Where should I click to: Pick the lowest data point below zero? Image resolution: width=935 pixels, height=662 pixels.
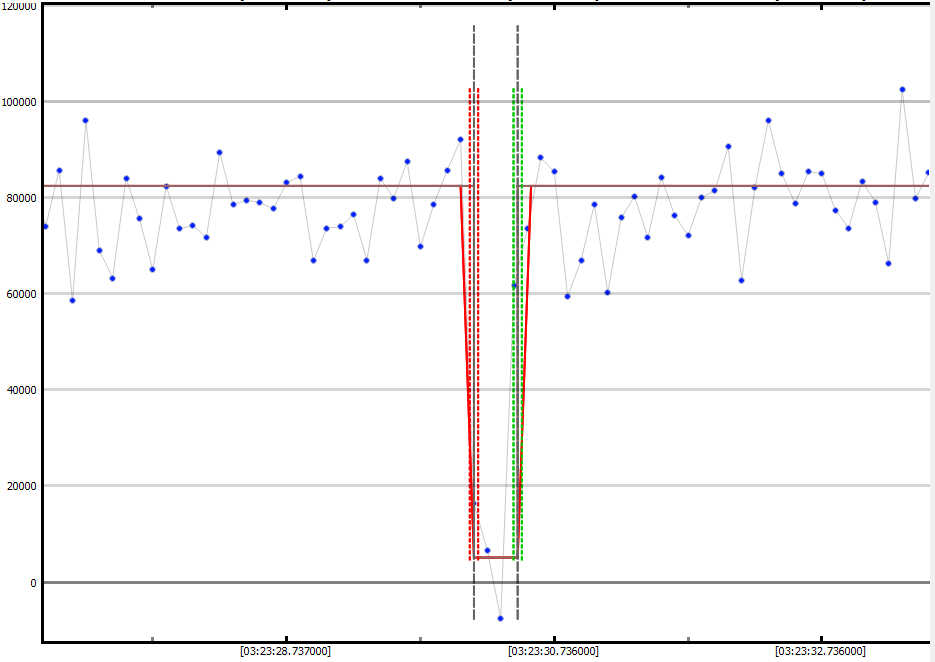tap(500, 618)
